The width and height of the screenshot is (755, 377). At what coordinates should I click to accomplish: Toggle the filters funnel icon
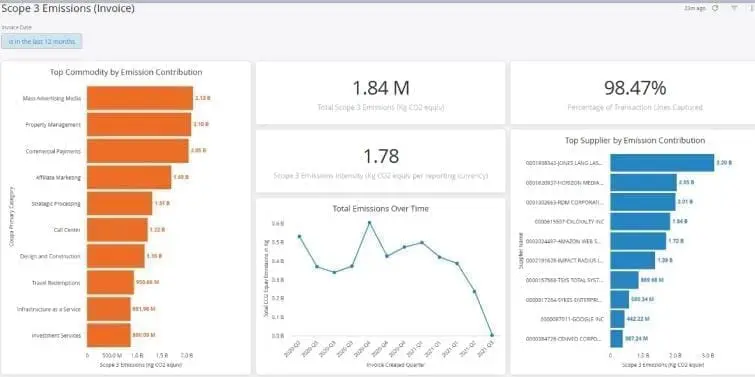point(734,8)
